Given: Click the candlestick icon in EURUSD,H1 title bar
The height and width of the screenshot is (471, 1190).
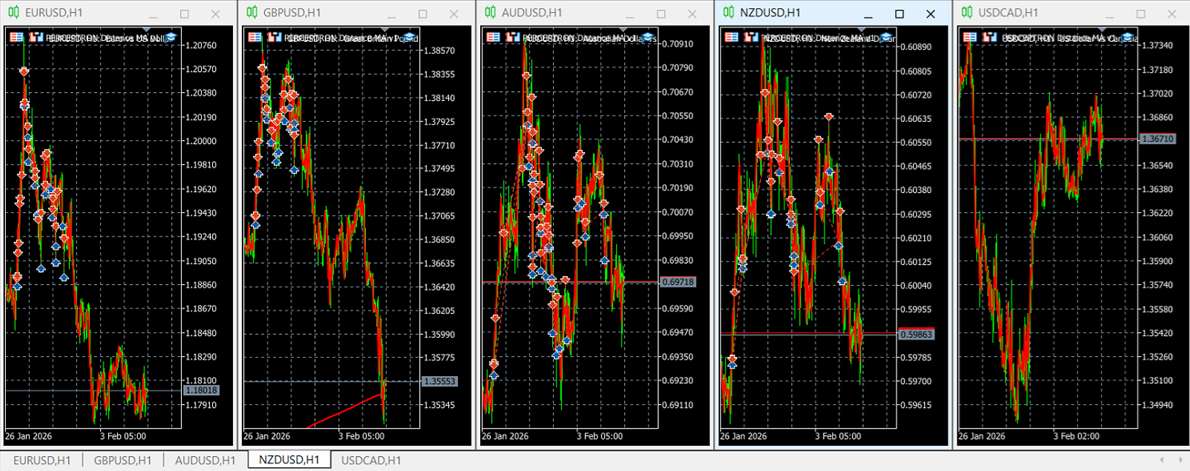Looking at the screenshot, I should point(14,12).
